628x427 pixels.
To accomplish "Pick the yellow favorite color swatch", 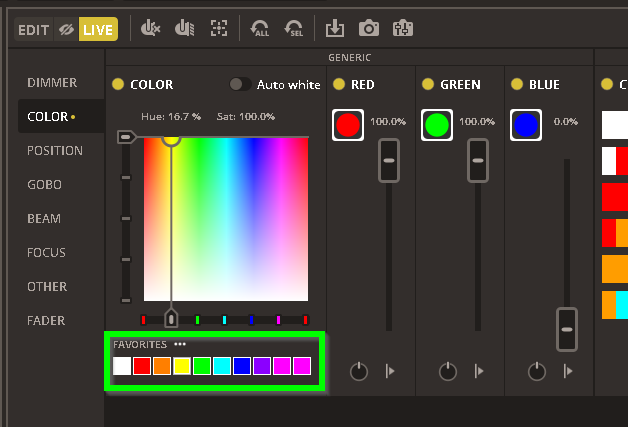I will (182, 366).
